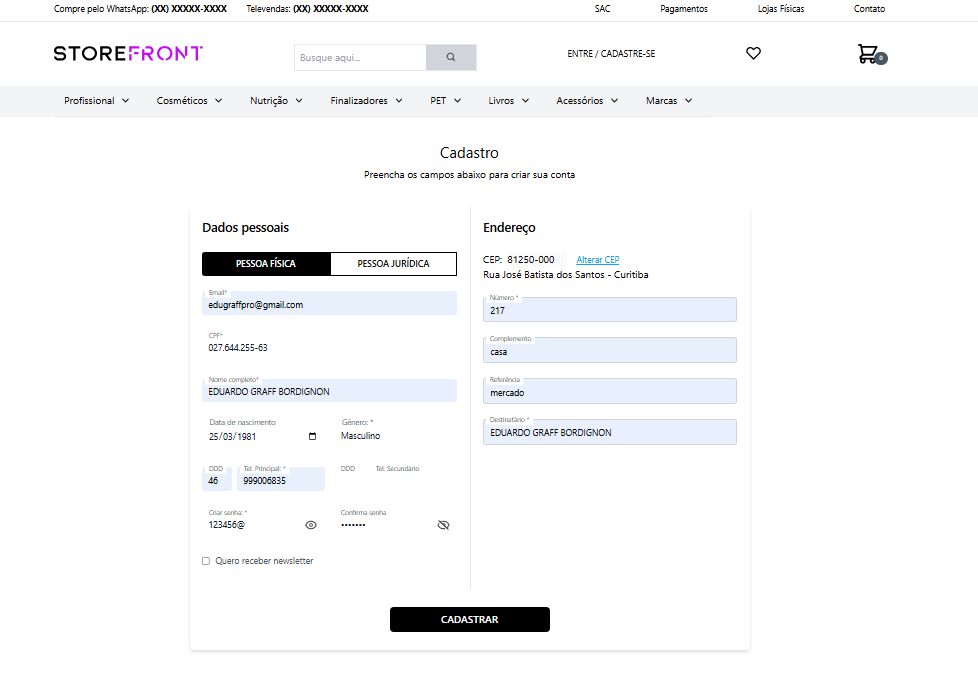Enable the newsletter checkbox
Screen dimensions: 978x673
tap(206, 561)
